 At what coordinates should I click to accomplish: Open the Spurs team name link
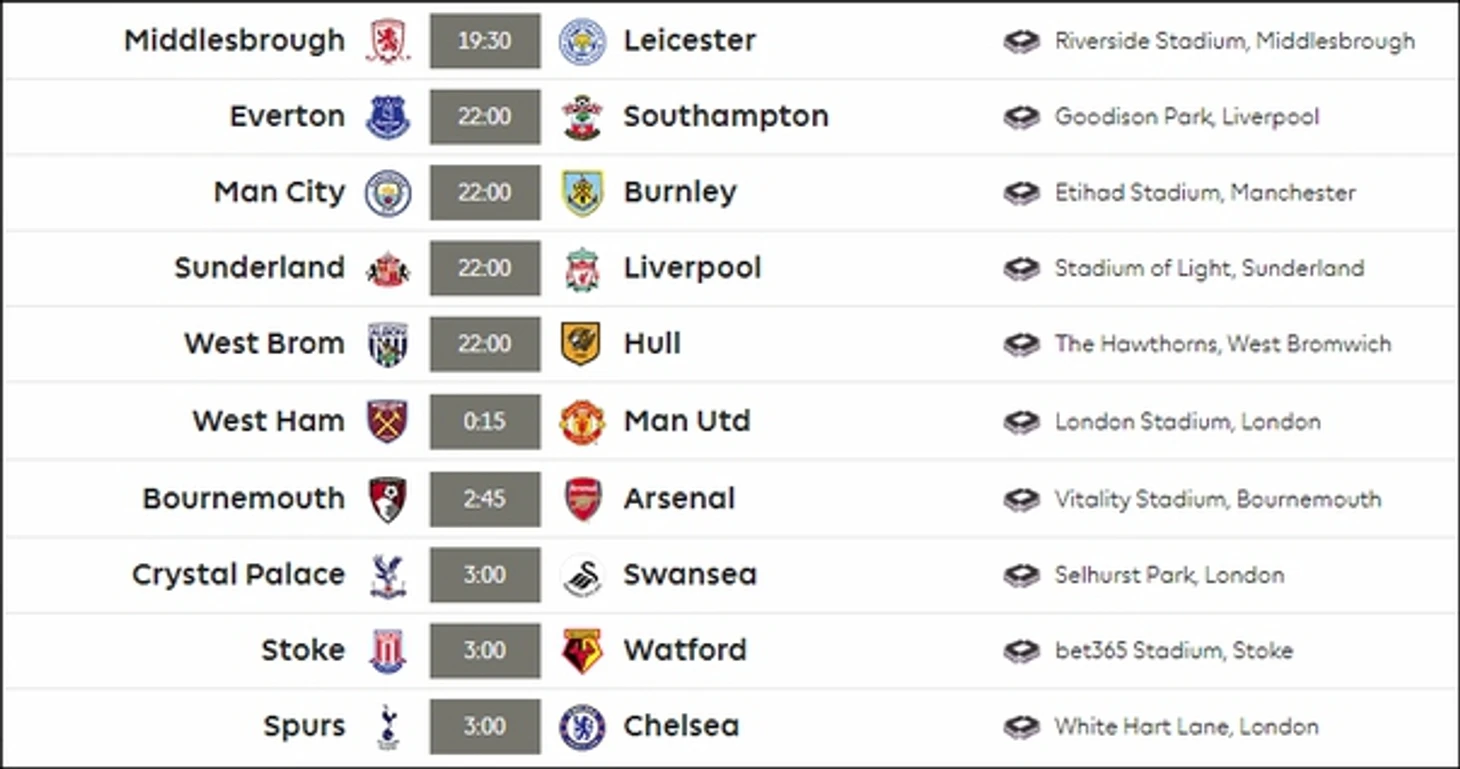point(304,726)
